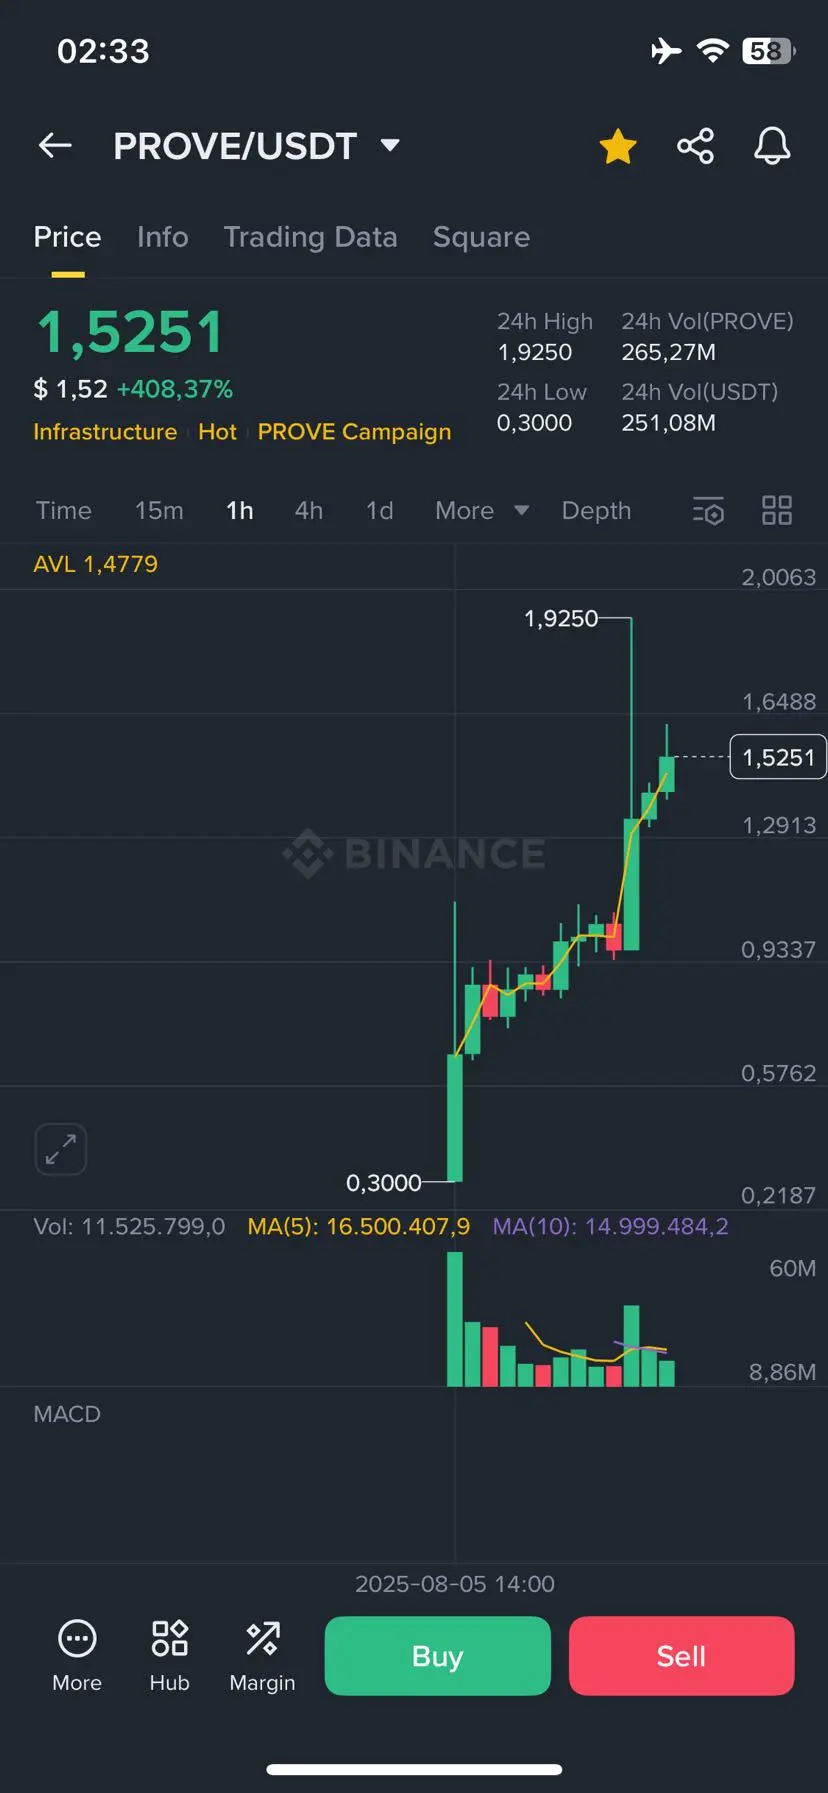This screenshot has height=1793, width=828.
Task: Open price alert bell icon
Action: click(x=772, y=146)
